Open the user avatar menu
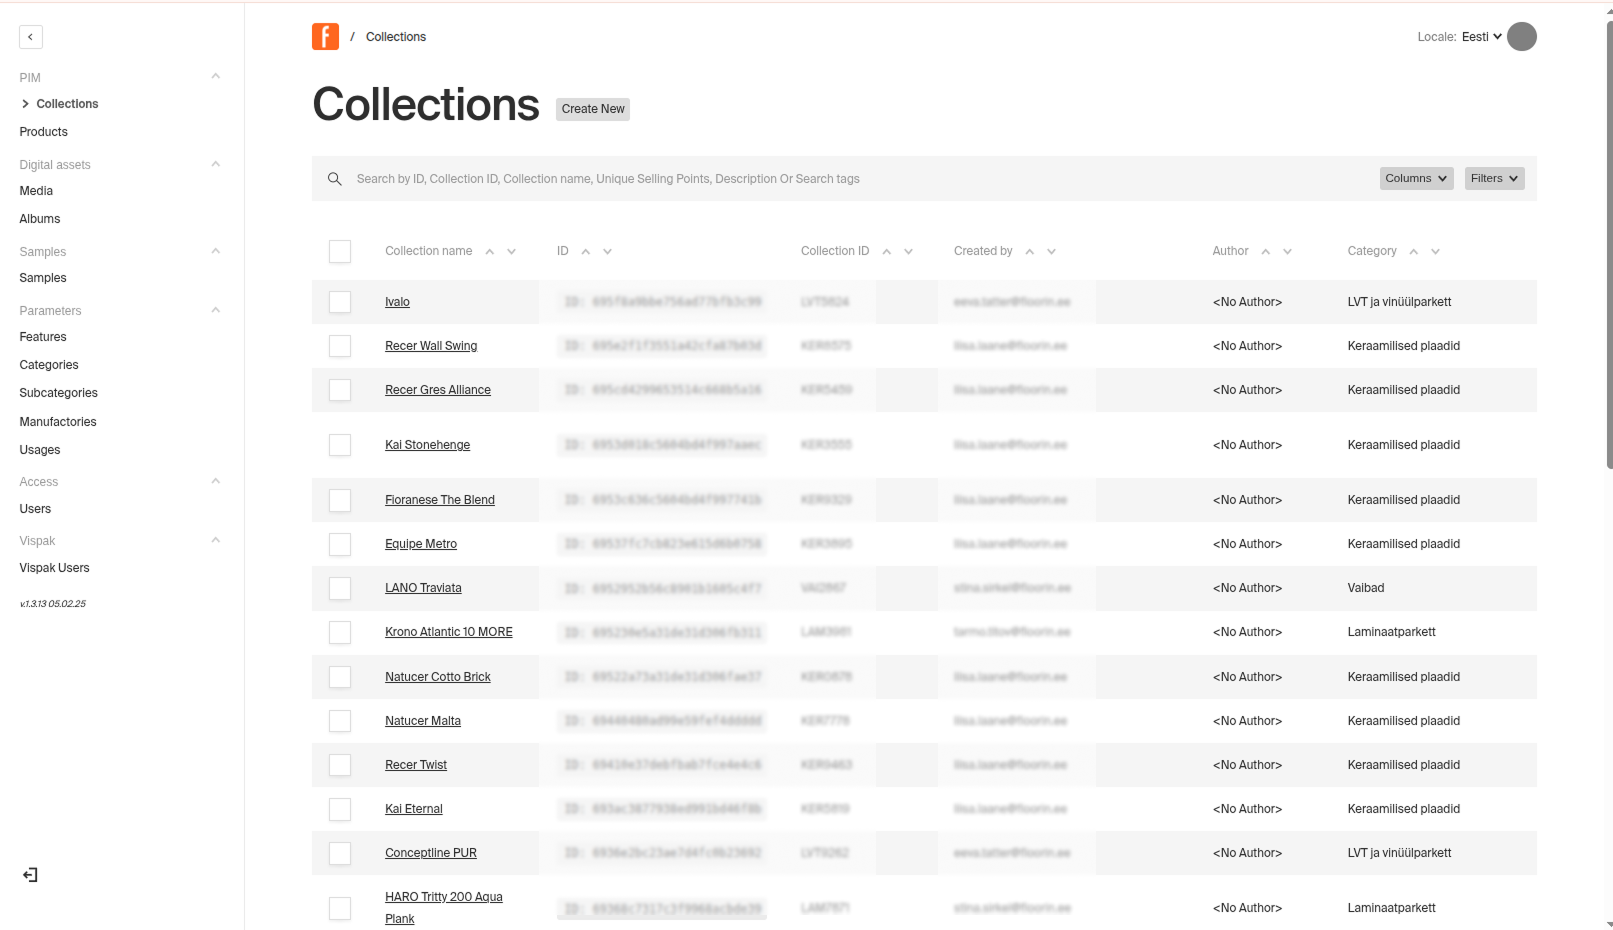Viewport: 1613px width, 930px height. pos(1521,37)
